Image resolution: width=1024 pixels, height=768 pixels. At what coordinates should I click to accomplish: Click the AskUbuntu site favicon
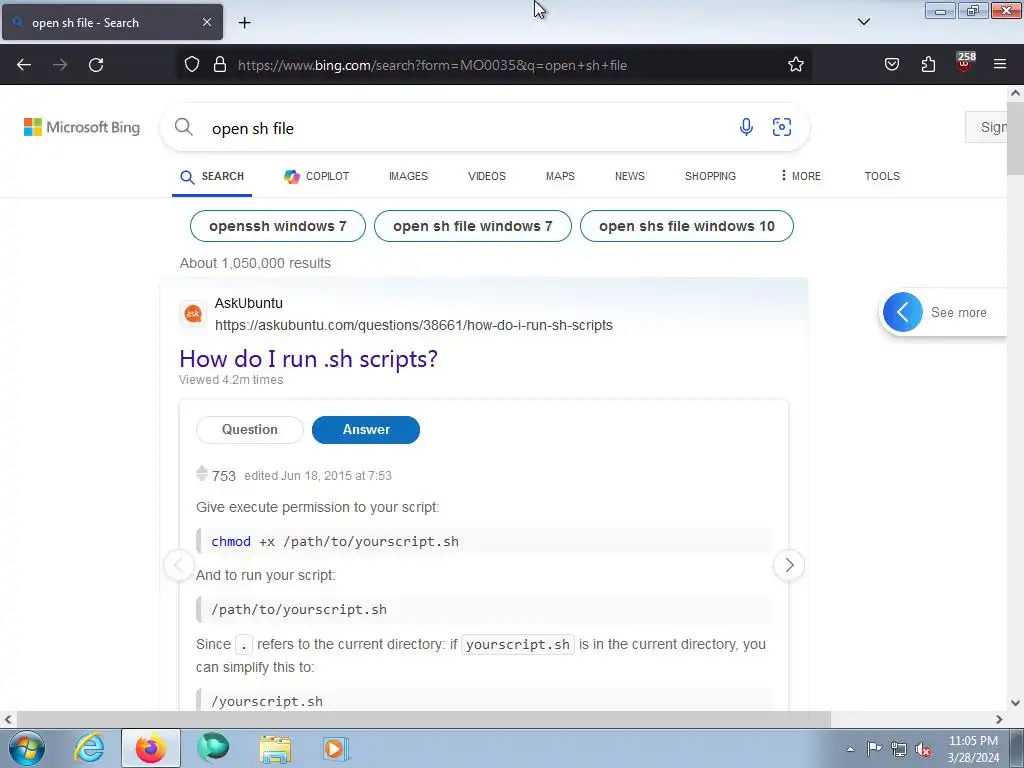(193, 314)
